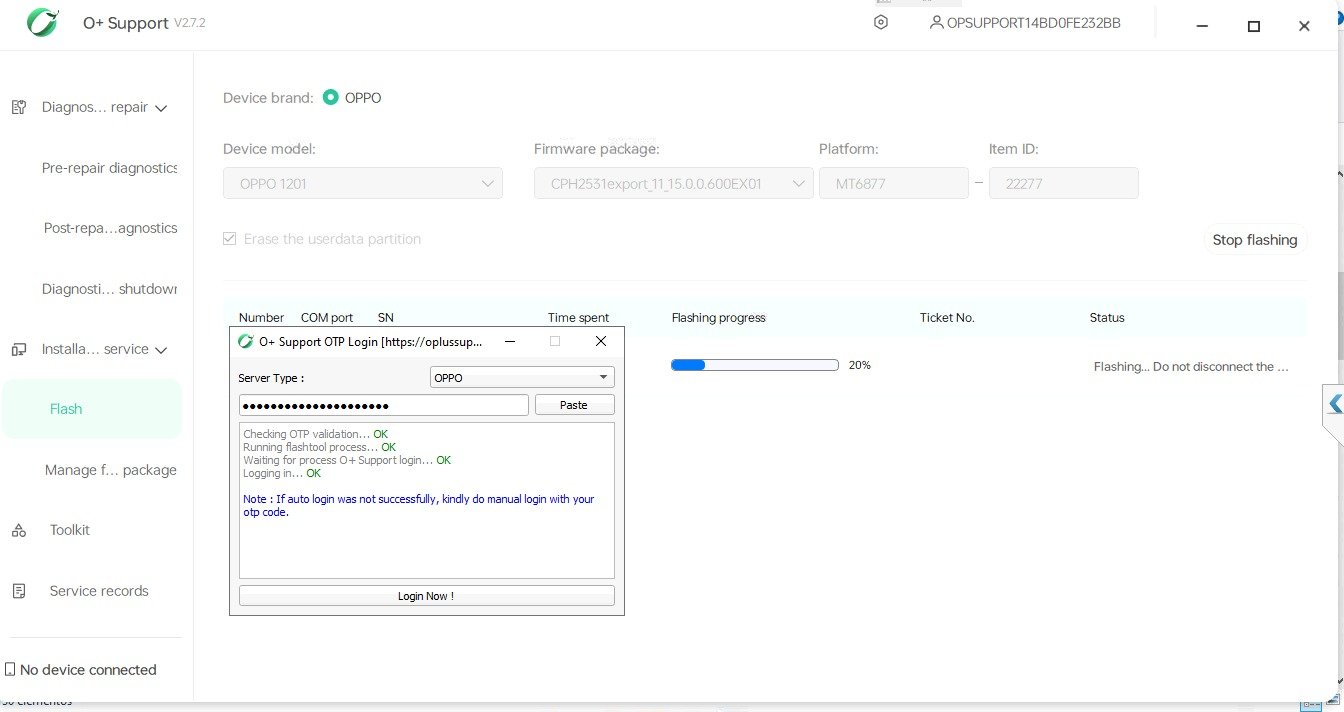Image resolution: width=1344 pixels, height=712 pixels.
Task: Click the user account profile icon
Action: point(936,22)
